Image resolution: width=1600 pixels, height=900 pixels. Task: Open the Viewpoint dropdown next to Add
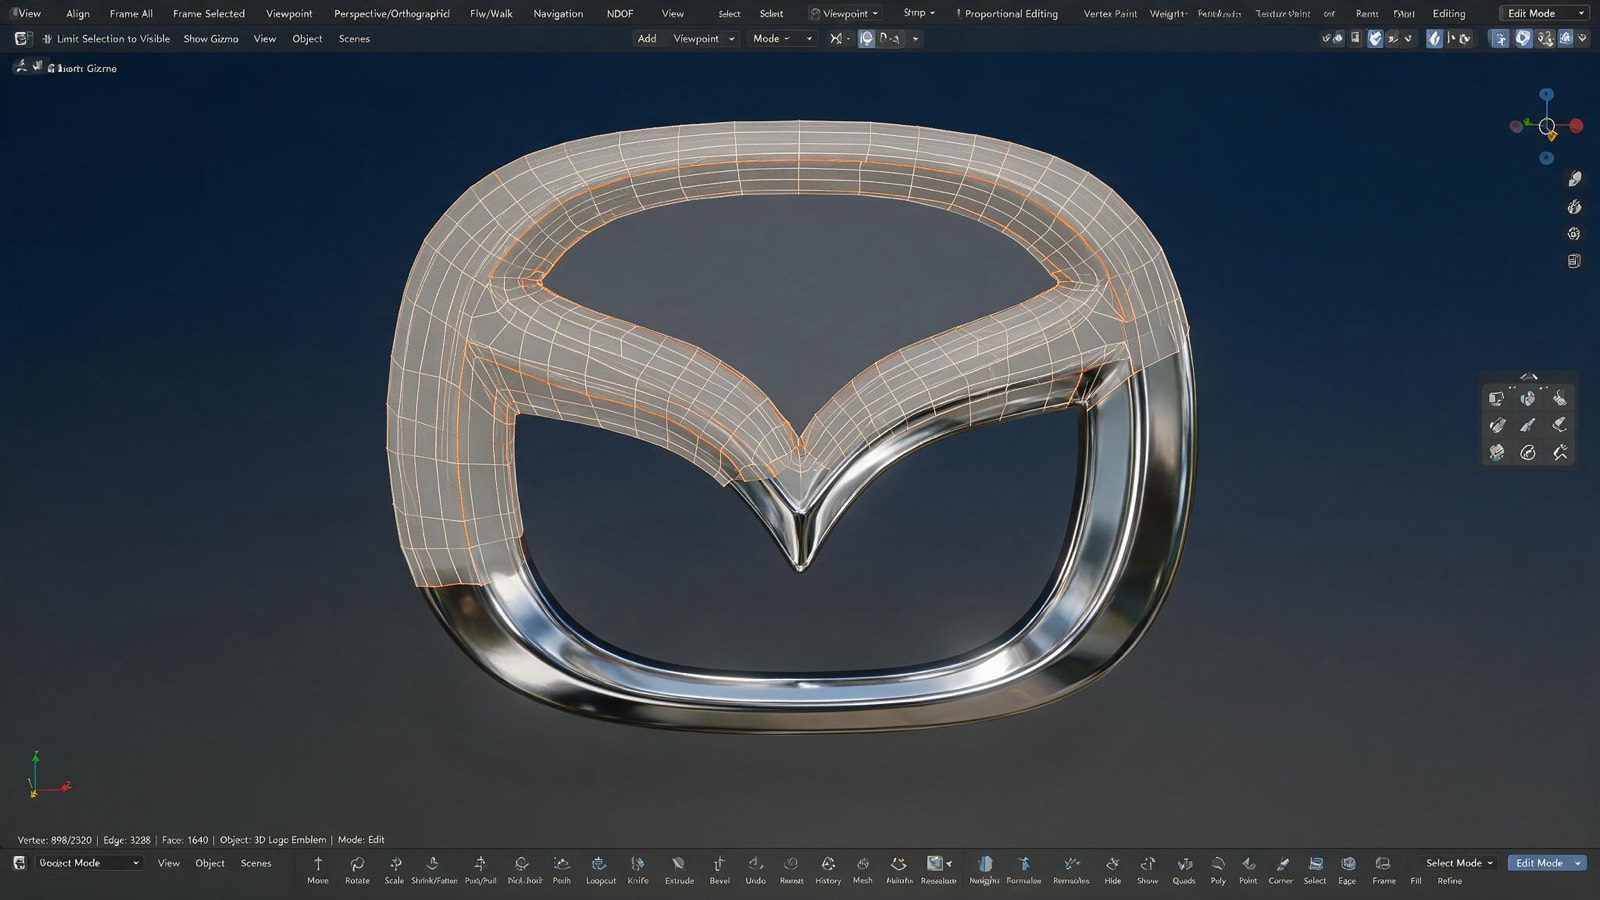coord(704,39)
